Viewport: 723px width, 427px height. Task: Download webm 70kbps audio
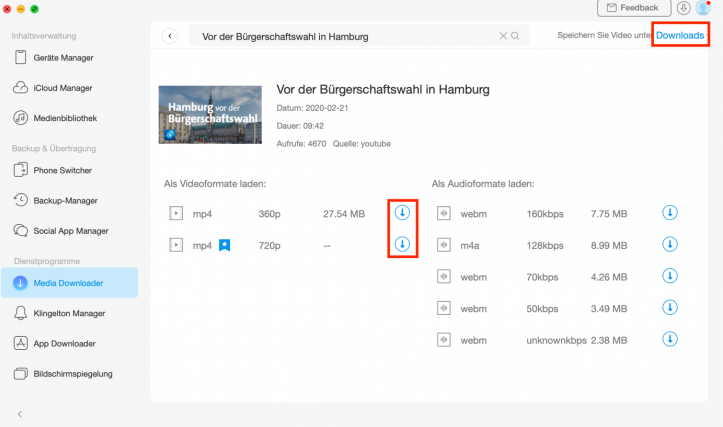point(670,276)
